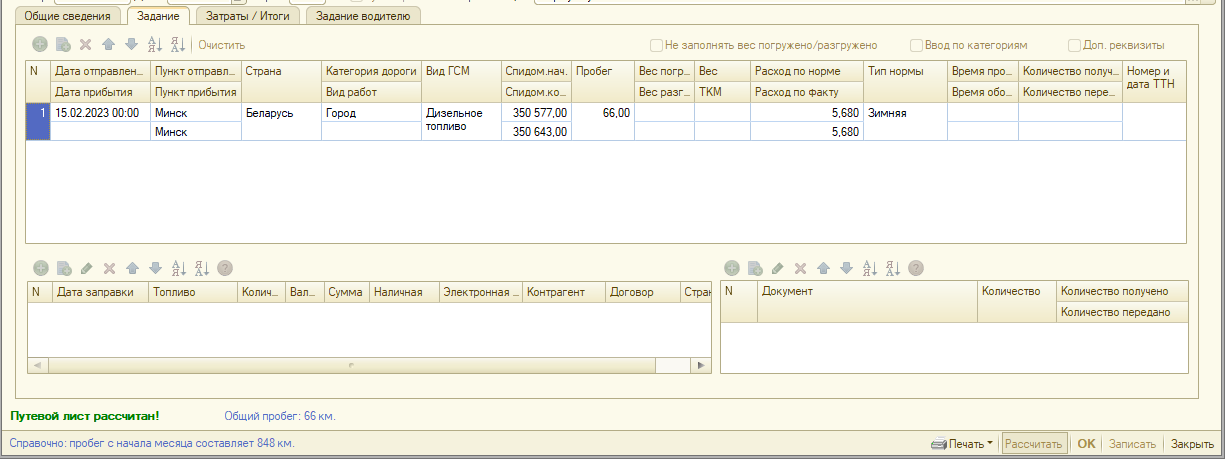Move row up in the trip table toolbar
Viewport: 1225px width, 459px height.
click(x=108, y=45)
